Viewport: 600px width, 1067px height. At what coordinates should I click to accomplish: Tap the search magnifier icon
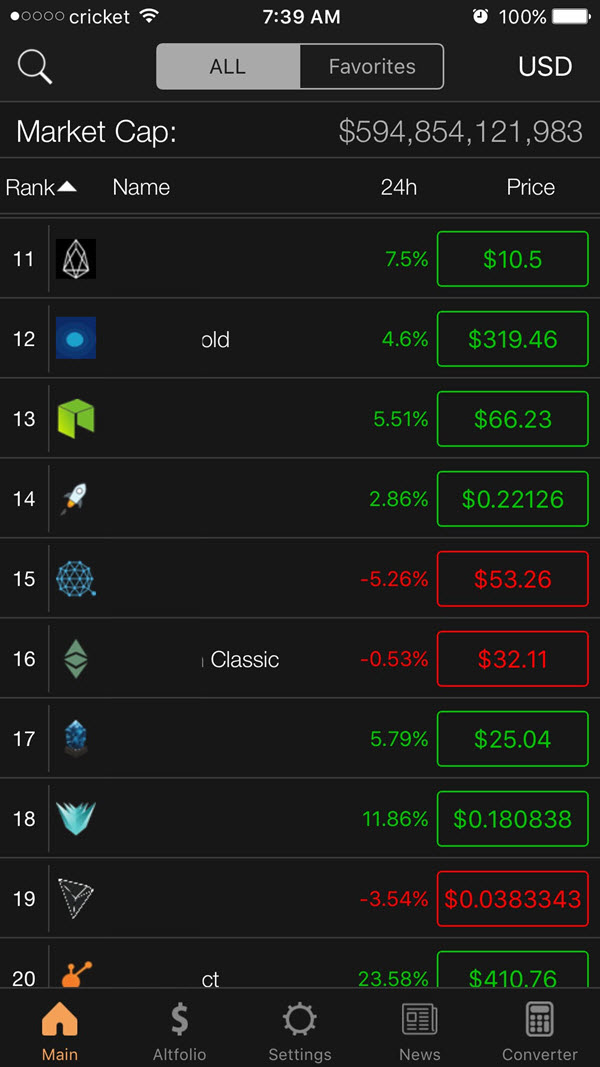35,67
